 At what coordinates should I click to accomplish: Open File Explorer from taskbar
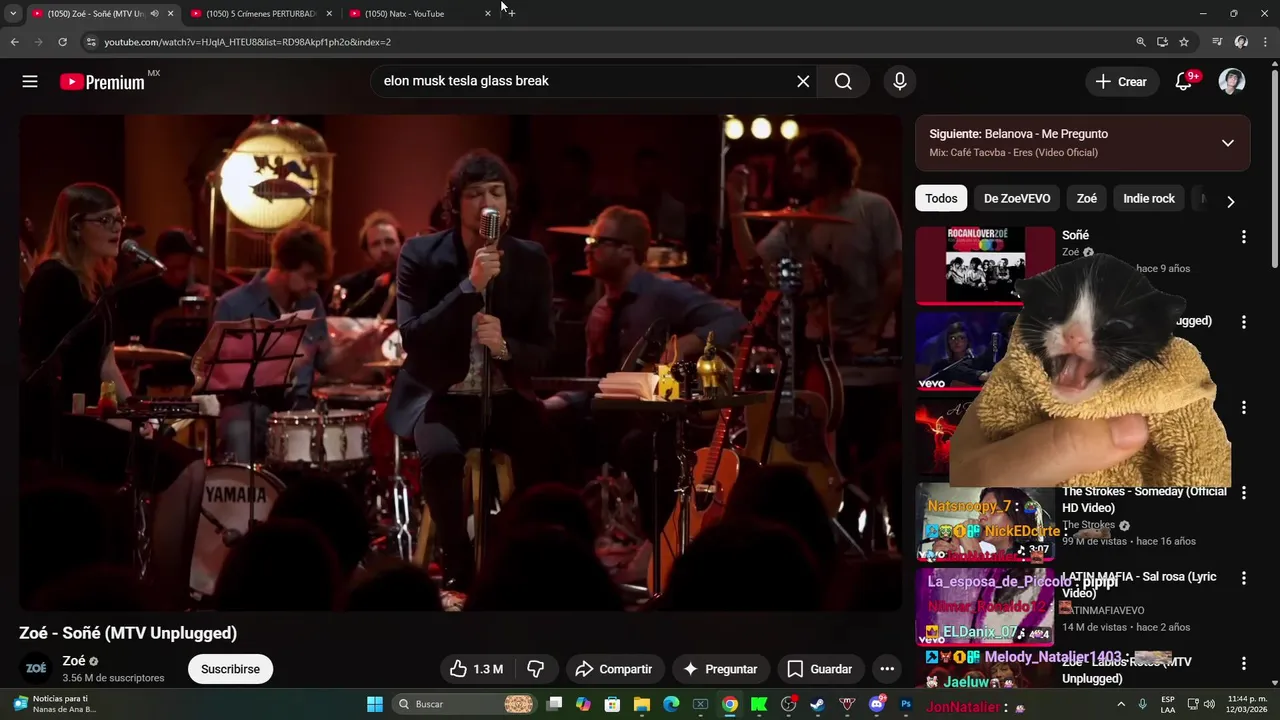(x=642, y=704)
